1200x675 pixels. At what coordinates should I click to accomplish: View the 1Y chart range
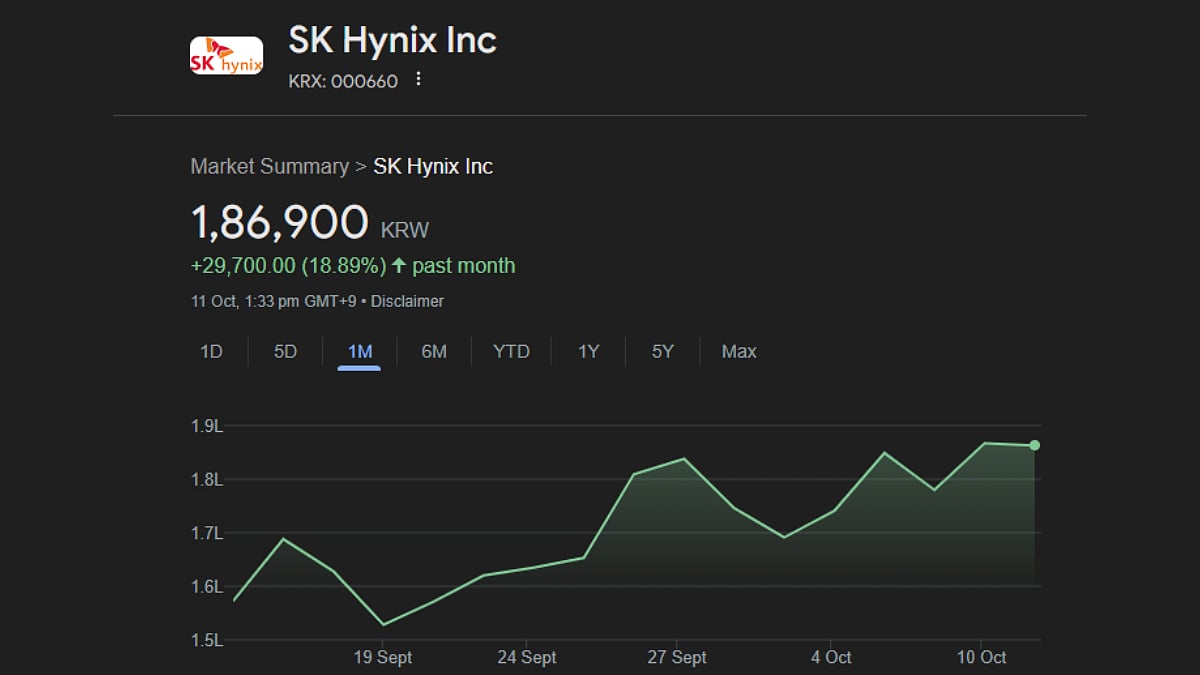tap(588, 352)
